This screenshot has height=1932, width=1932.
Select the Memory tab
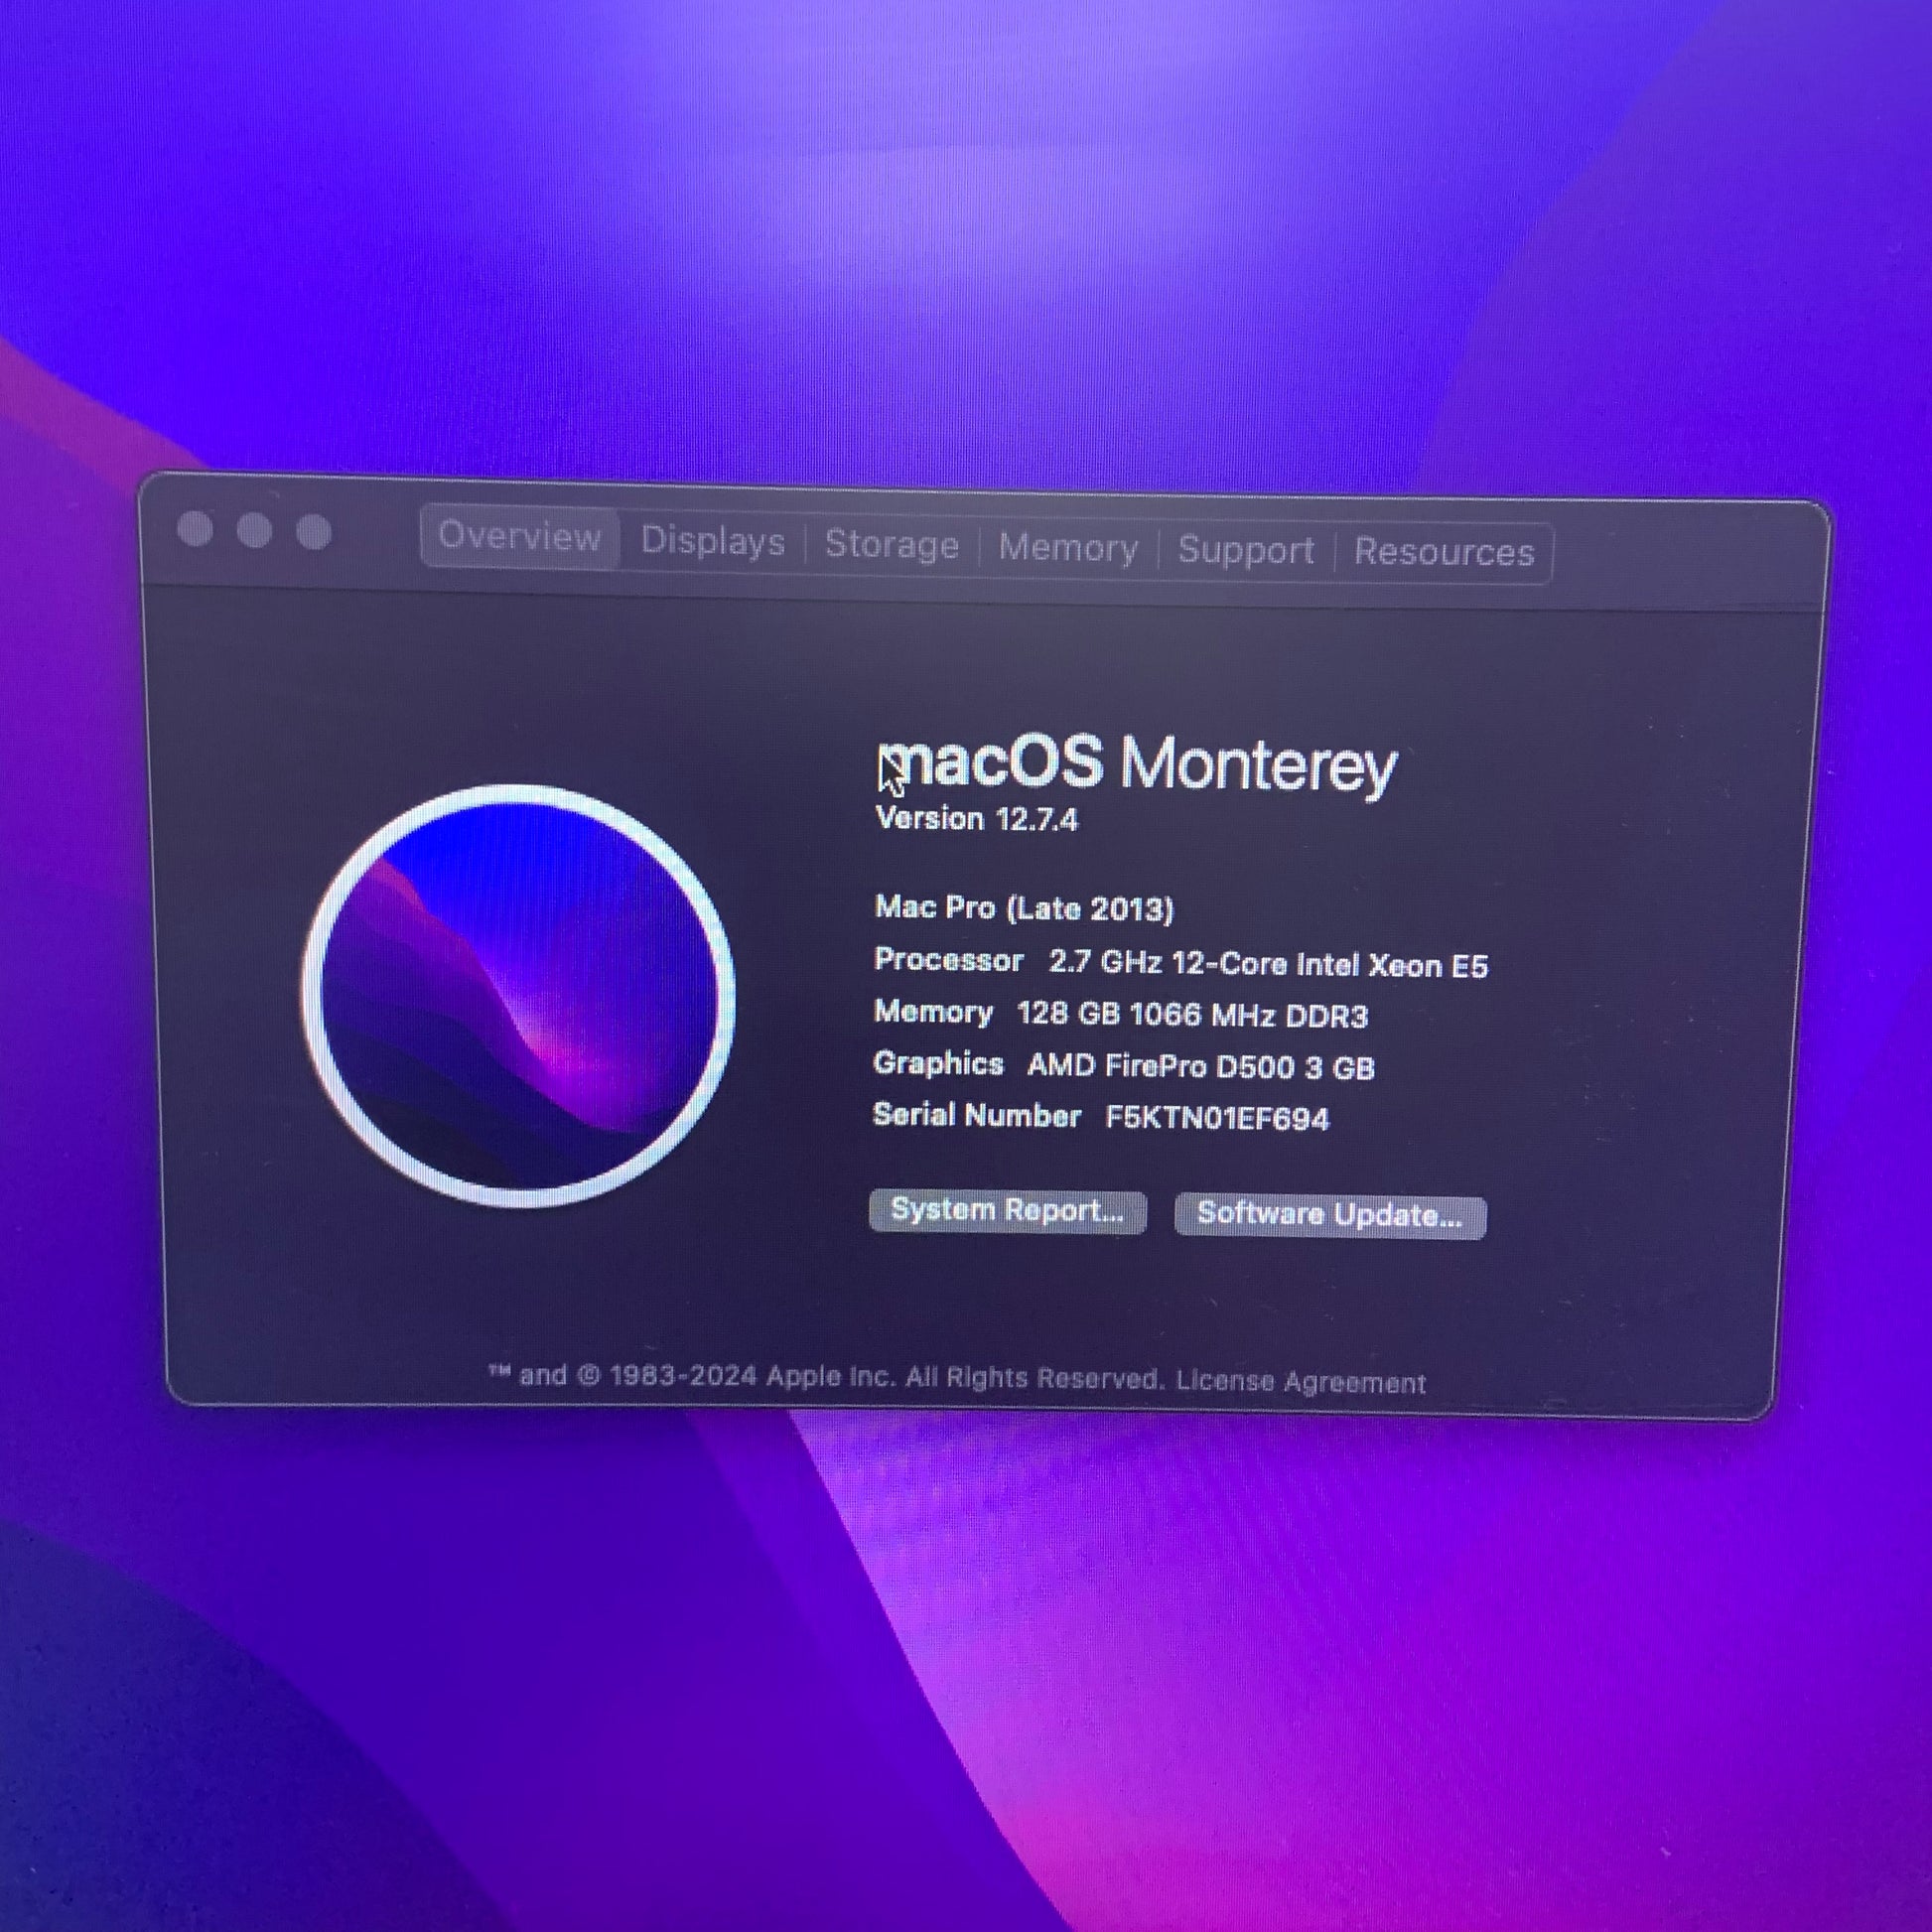point(1068,548)
